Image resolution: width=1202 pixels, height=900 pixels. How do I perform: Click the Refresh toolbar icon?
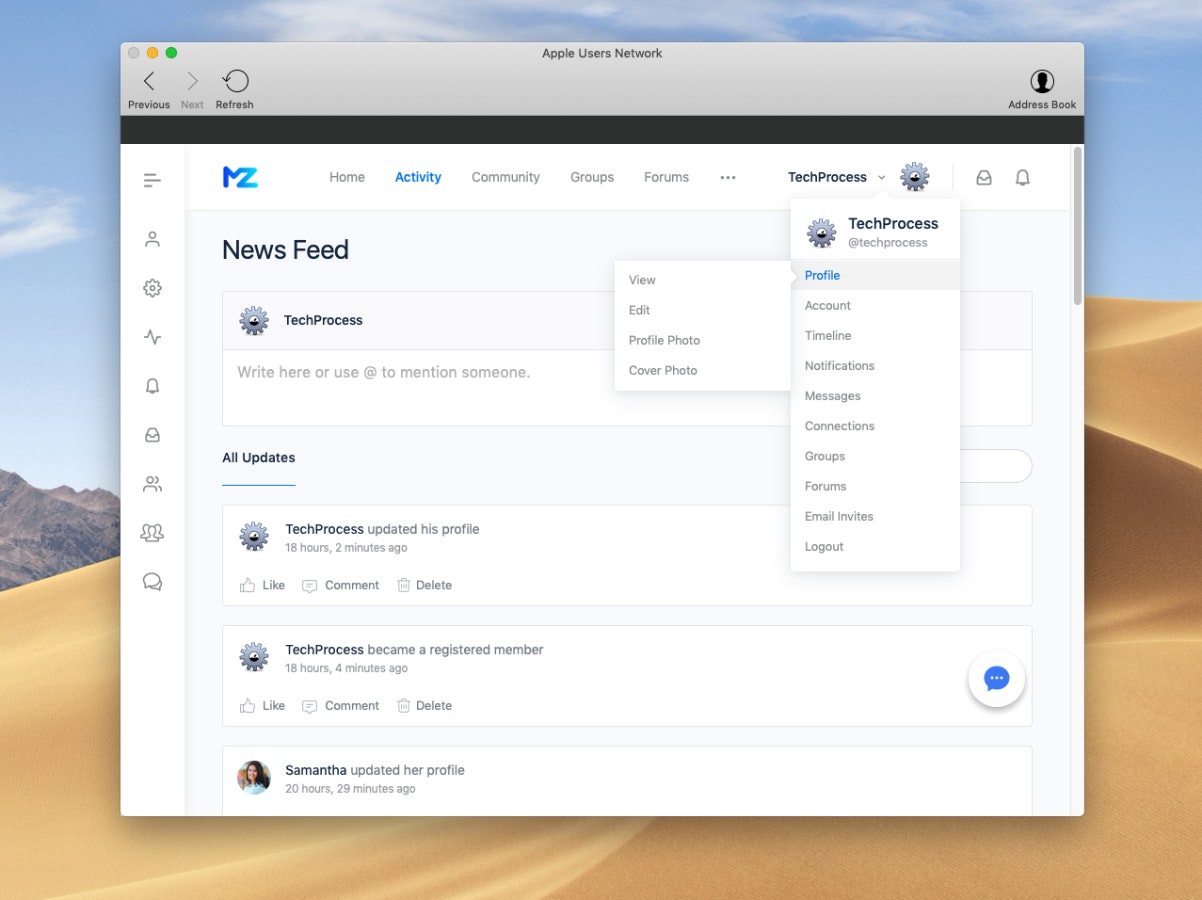point(235,81)
